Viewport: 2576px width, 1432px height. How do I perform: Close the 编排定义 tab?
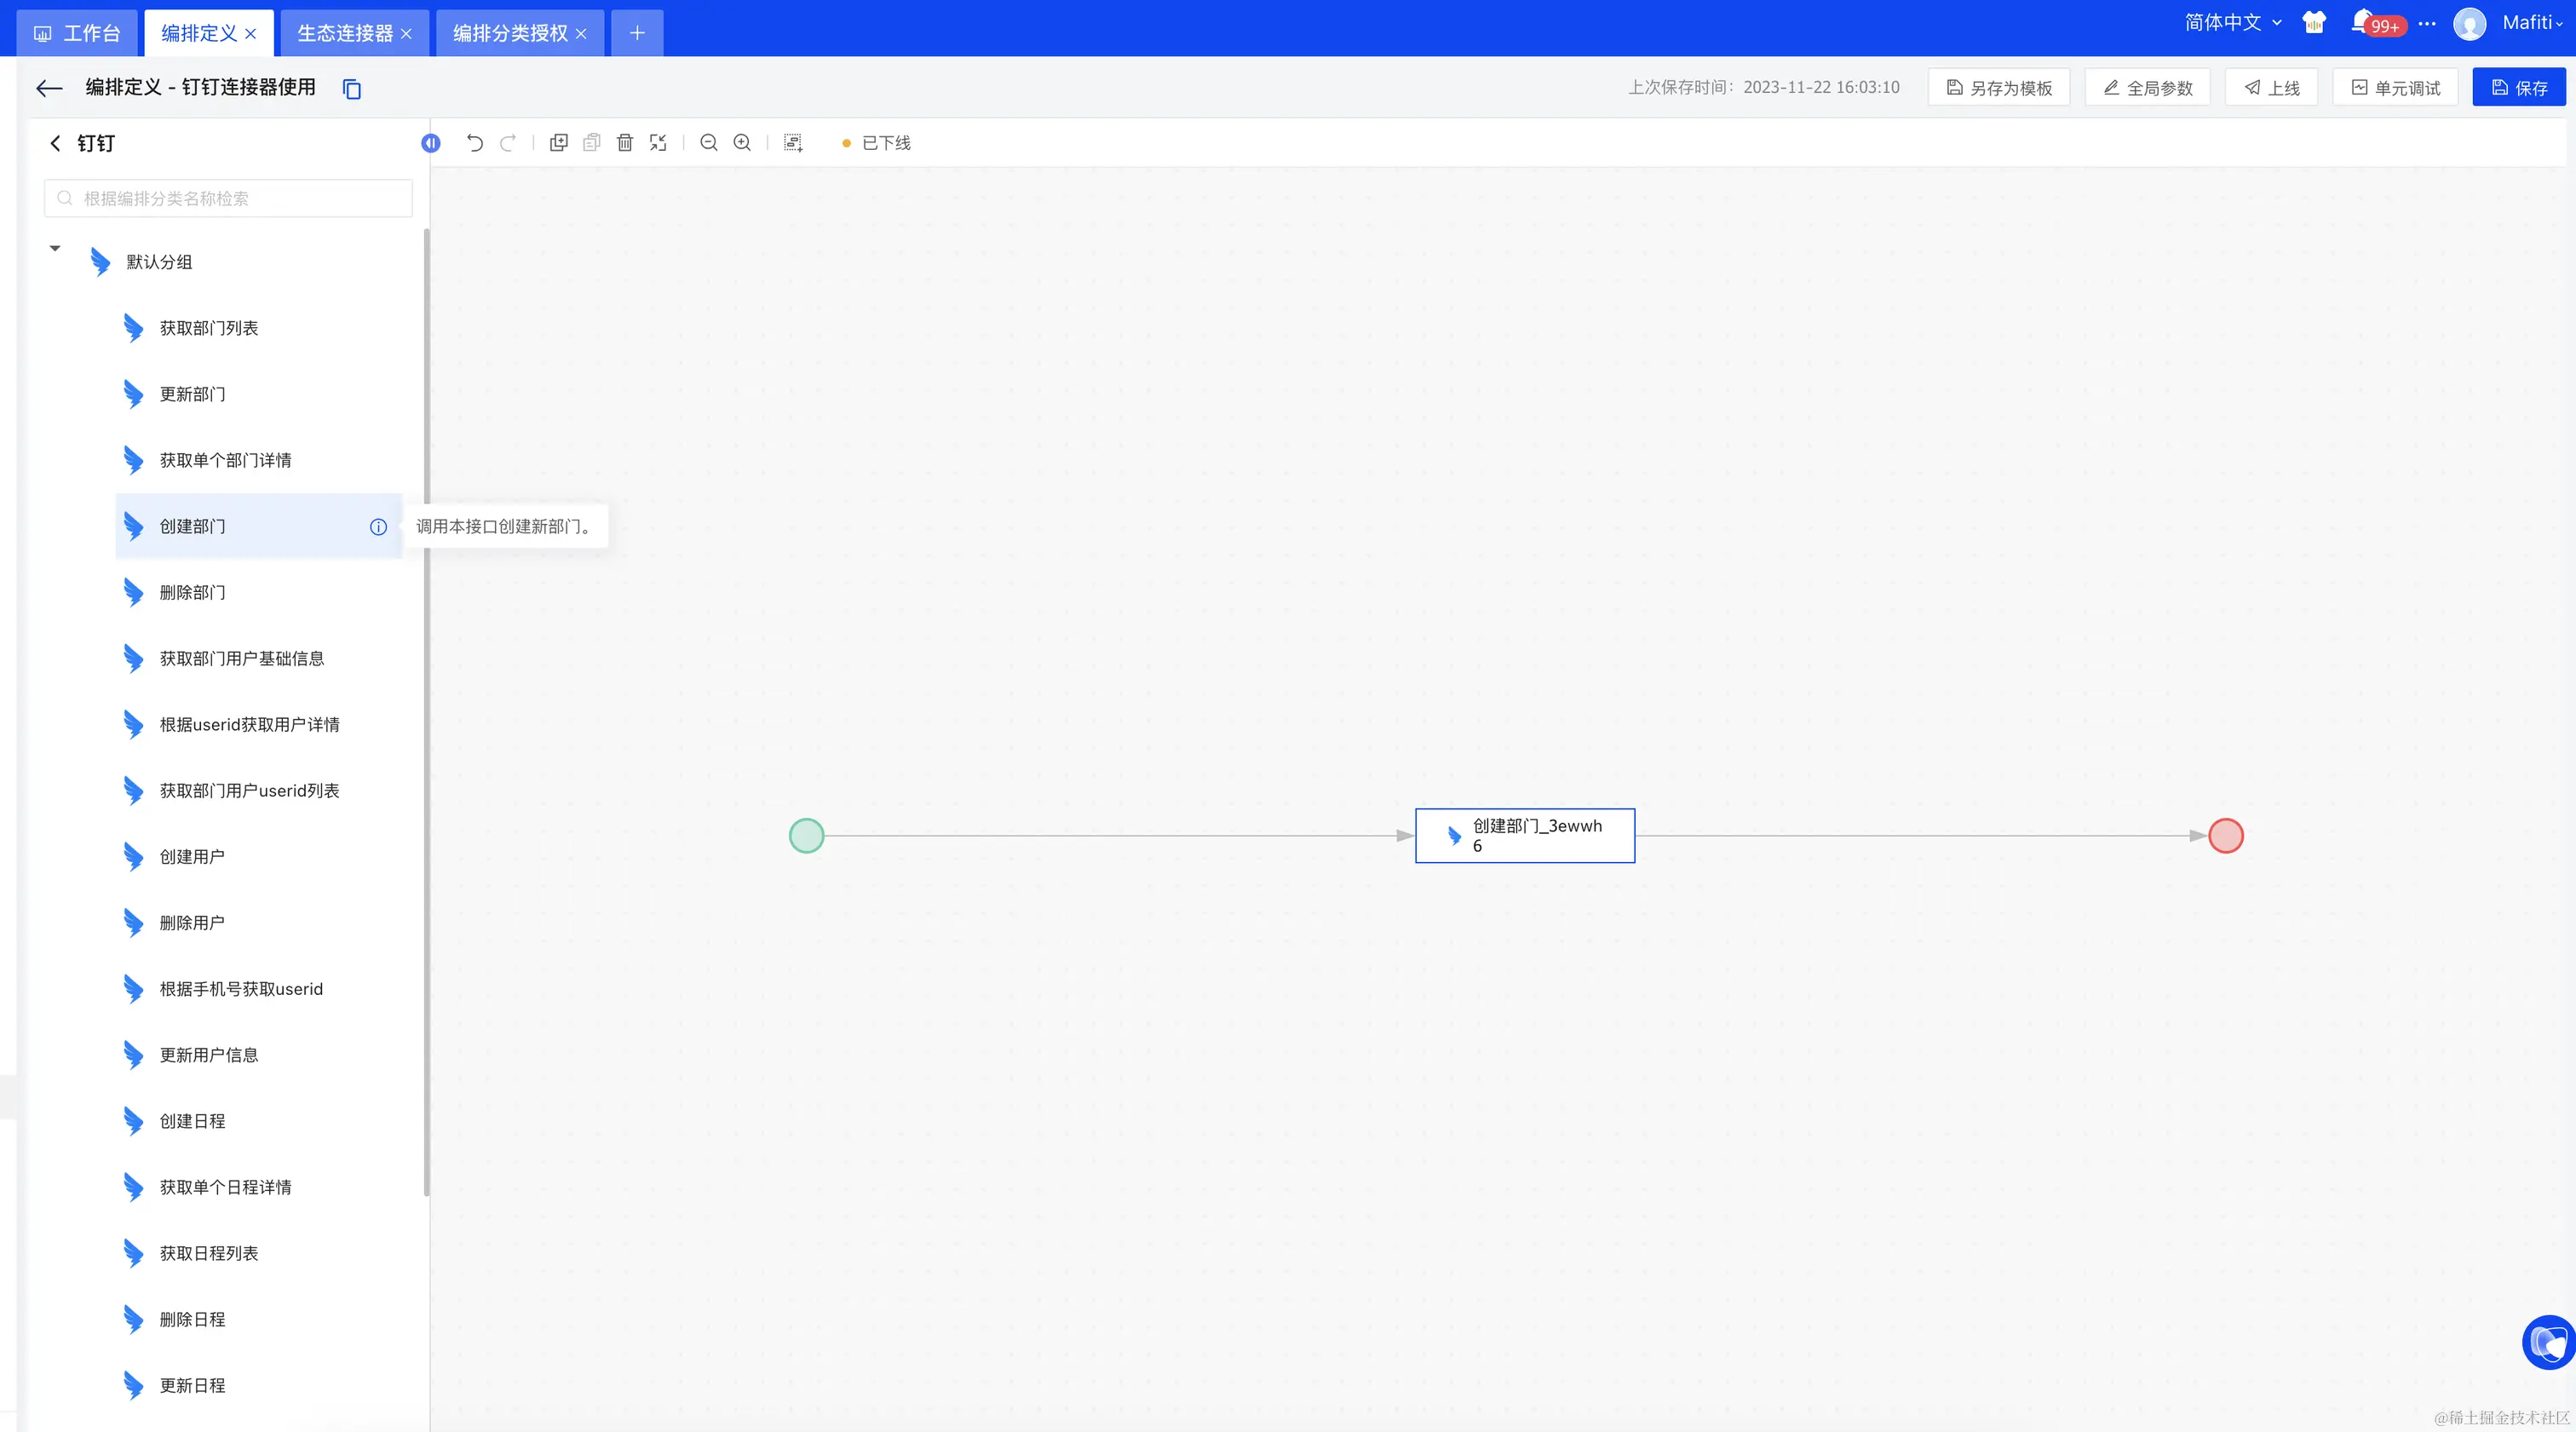[x=251, y=34]
